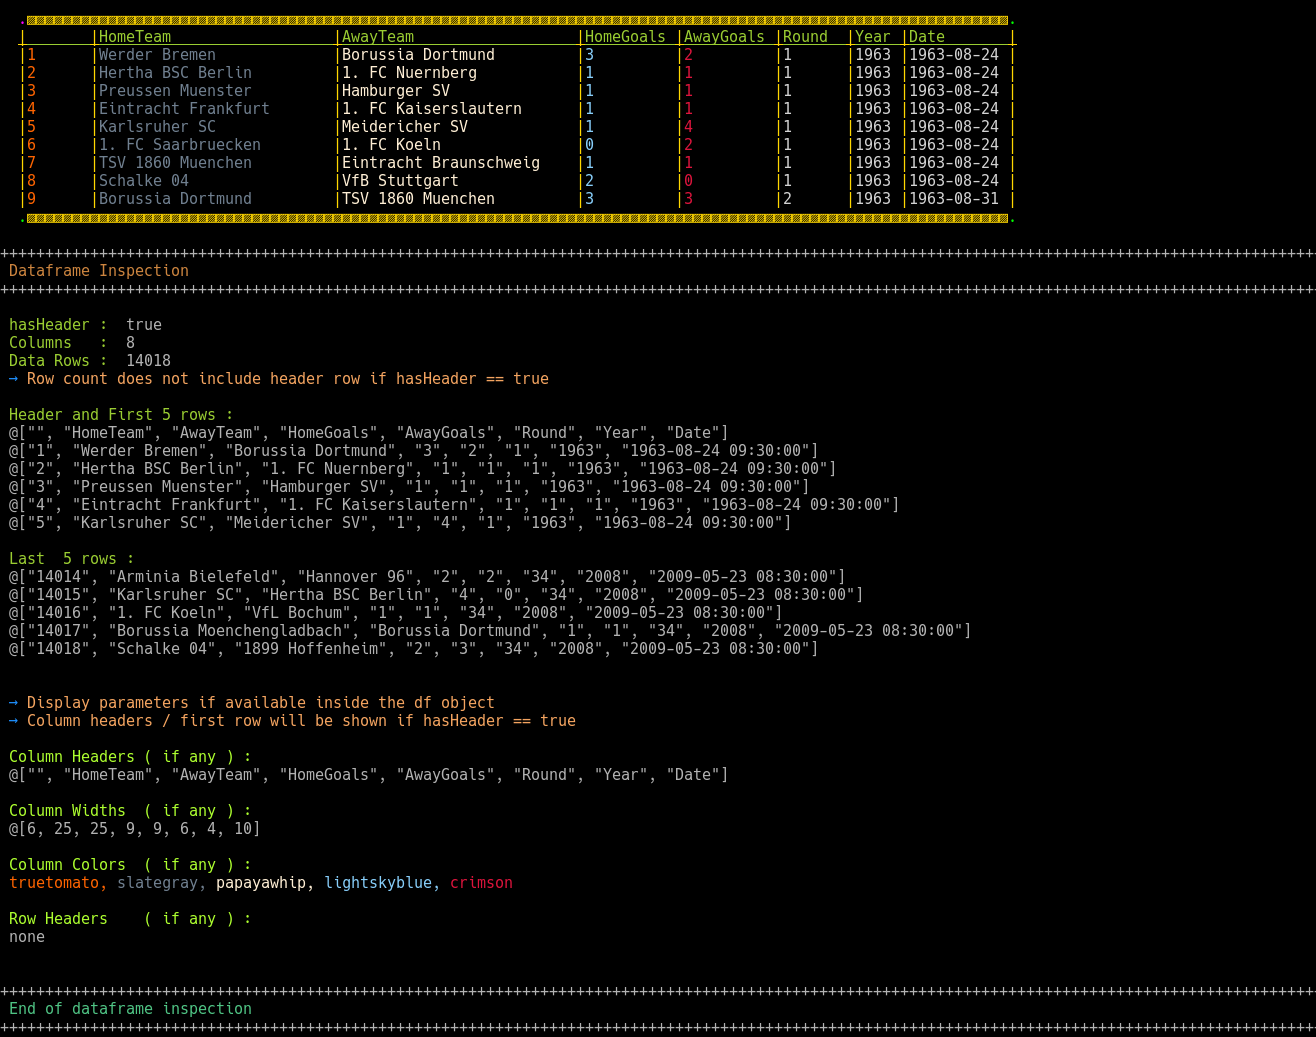Click the hasHeader label

[49, 325]
